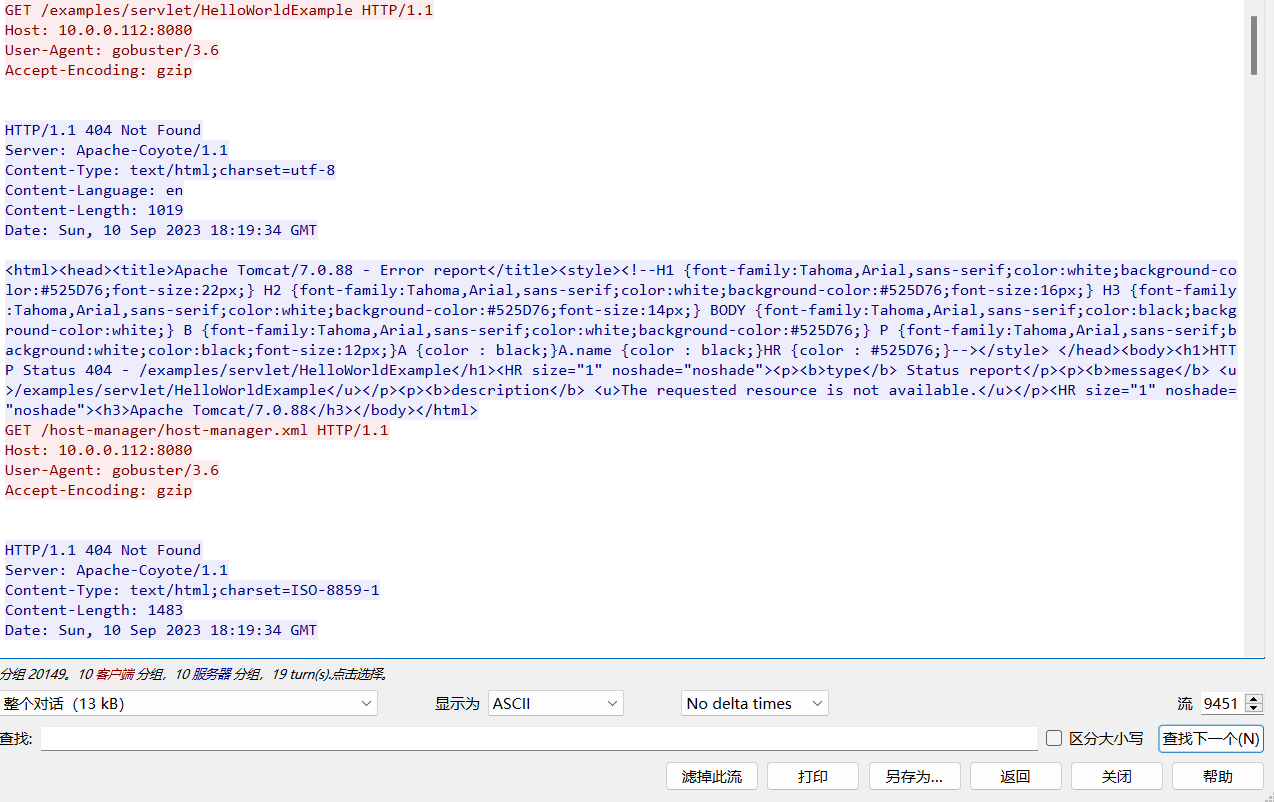
Task: Click the vertical scrollbar thumb of stream text
Action: pos(1254,45)
